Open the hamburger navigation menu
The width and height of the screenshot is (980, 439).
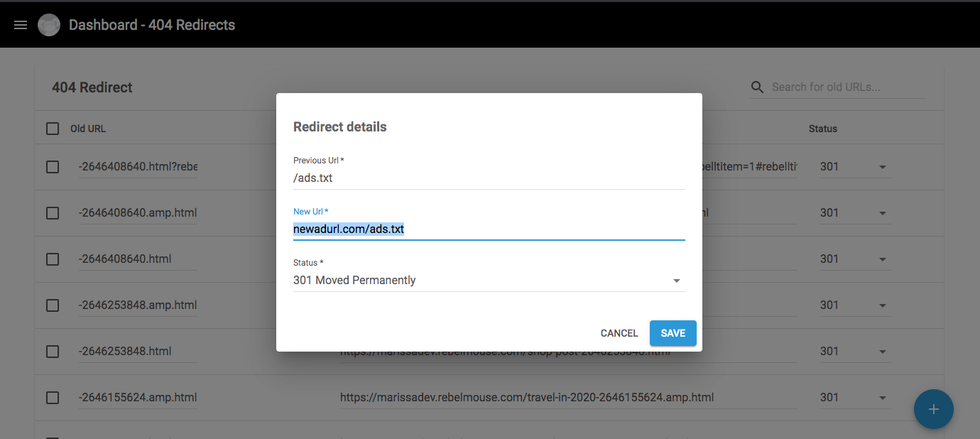tap(20, 25)
